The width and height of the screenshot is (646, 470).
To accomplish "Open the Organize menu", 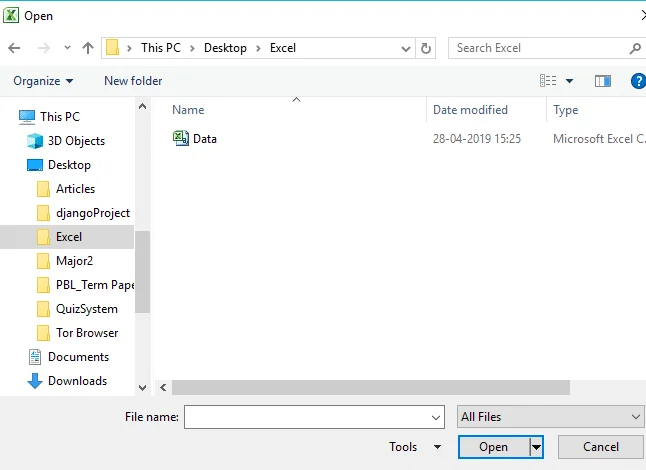I will pyautogui.click(x=43, y=81).
